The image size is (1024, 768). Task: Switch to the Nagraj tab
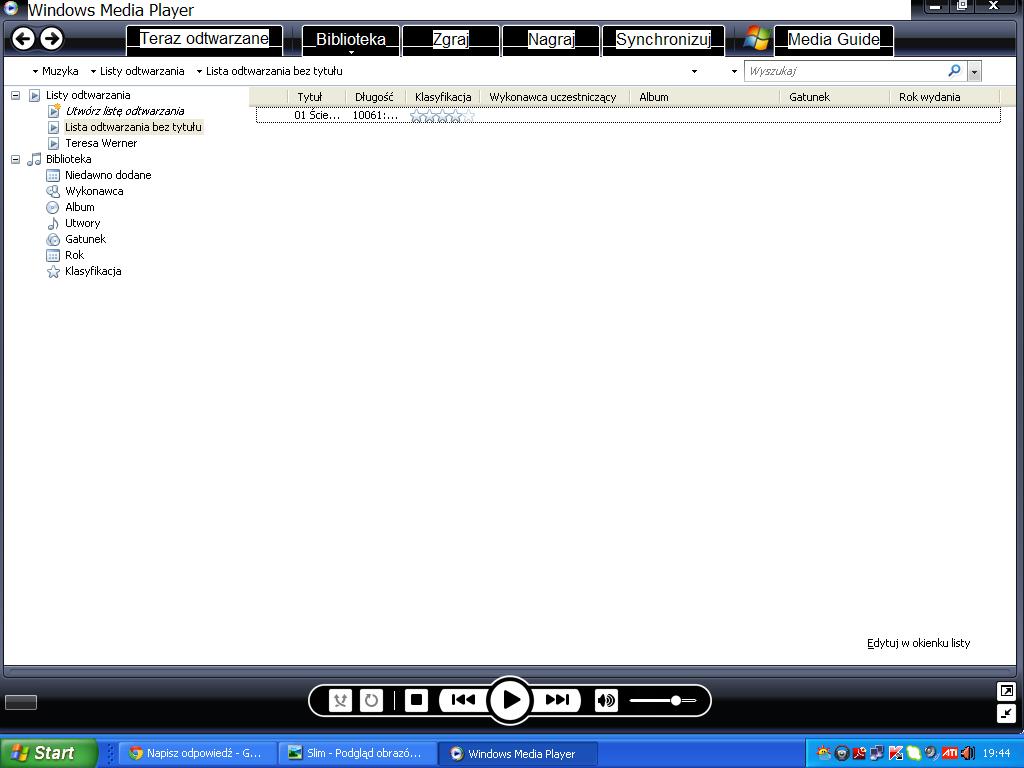[x=551, y=39]
